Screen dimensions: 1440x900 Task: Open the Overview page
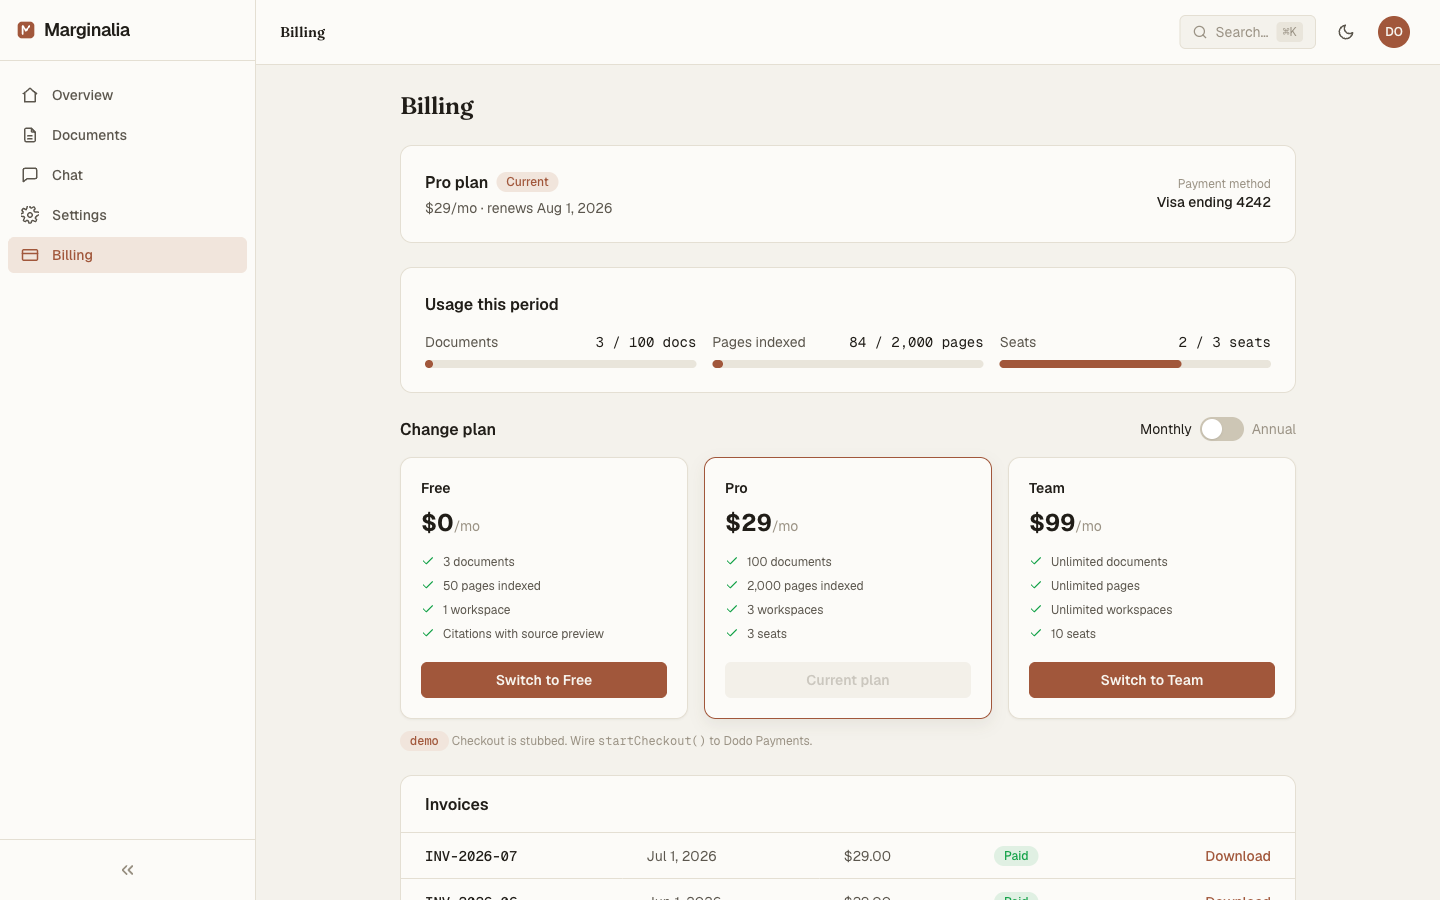point(127,95)
